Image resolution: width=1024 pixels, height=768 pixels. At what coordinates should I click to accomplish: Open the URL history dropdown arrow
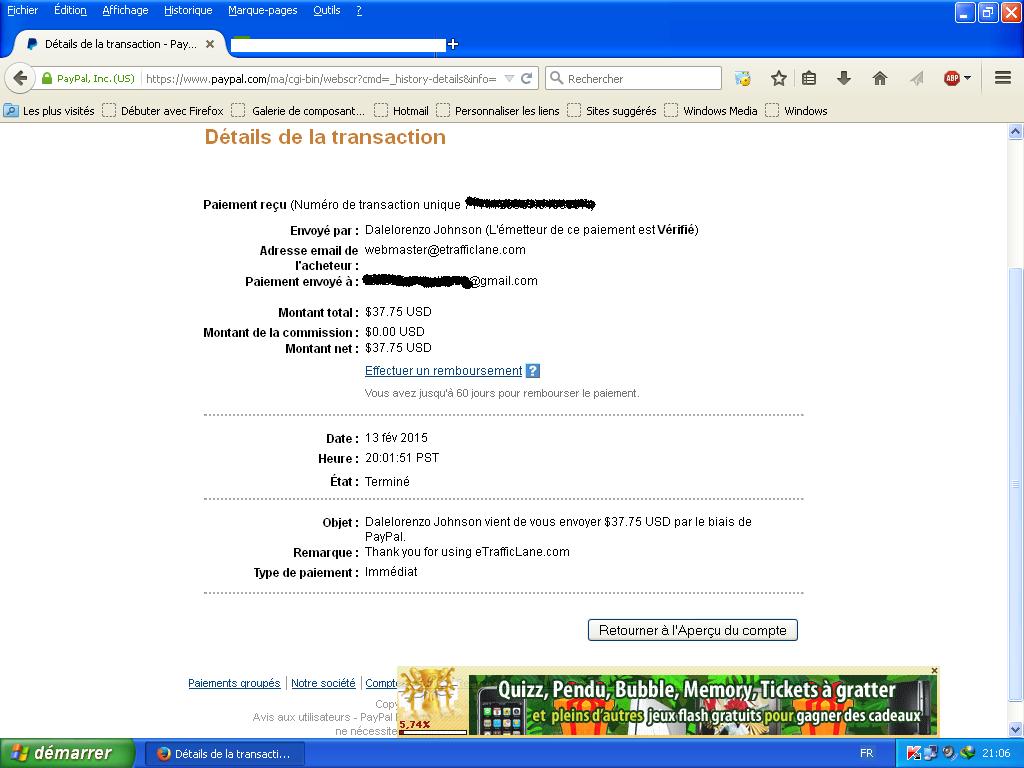coord(509,78)
